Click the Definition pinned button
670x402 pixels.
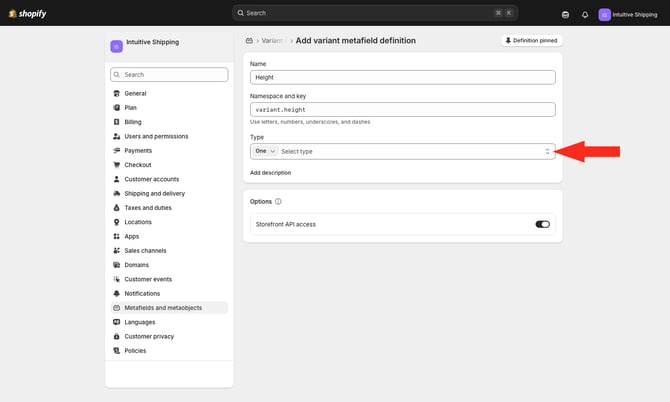pyautogui.click(x=532, y=41)
